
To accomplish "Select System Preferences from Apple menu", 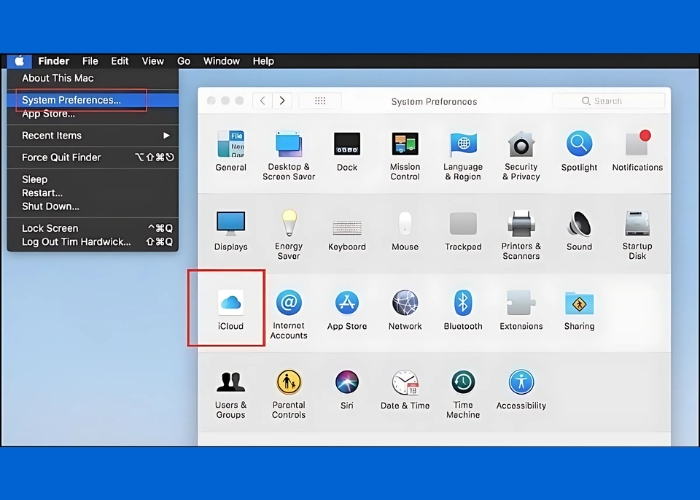I will (x=71, y=100).
